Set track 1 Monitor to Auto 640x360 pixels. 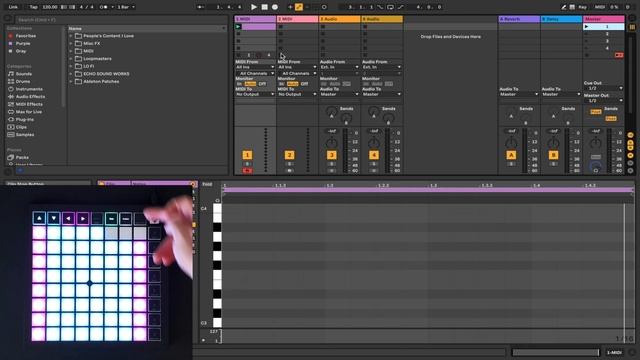pos(250,84)
